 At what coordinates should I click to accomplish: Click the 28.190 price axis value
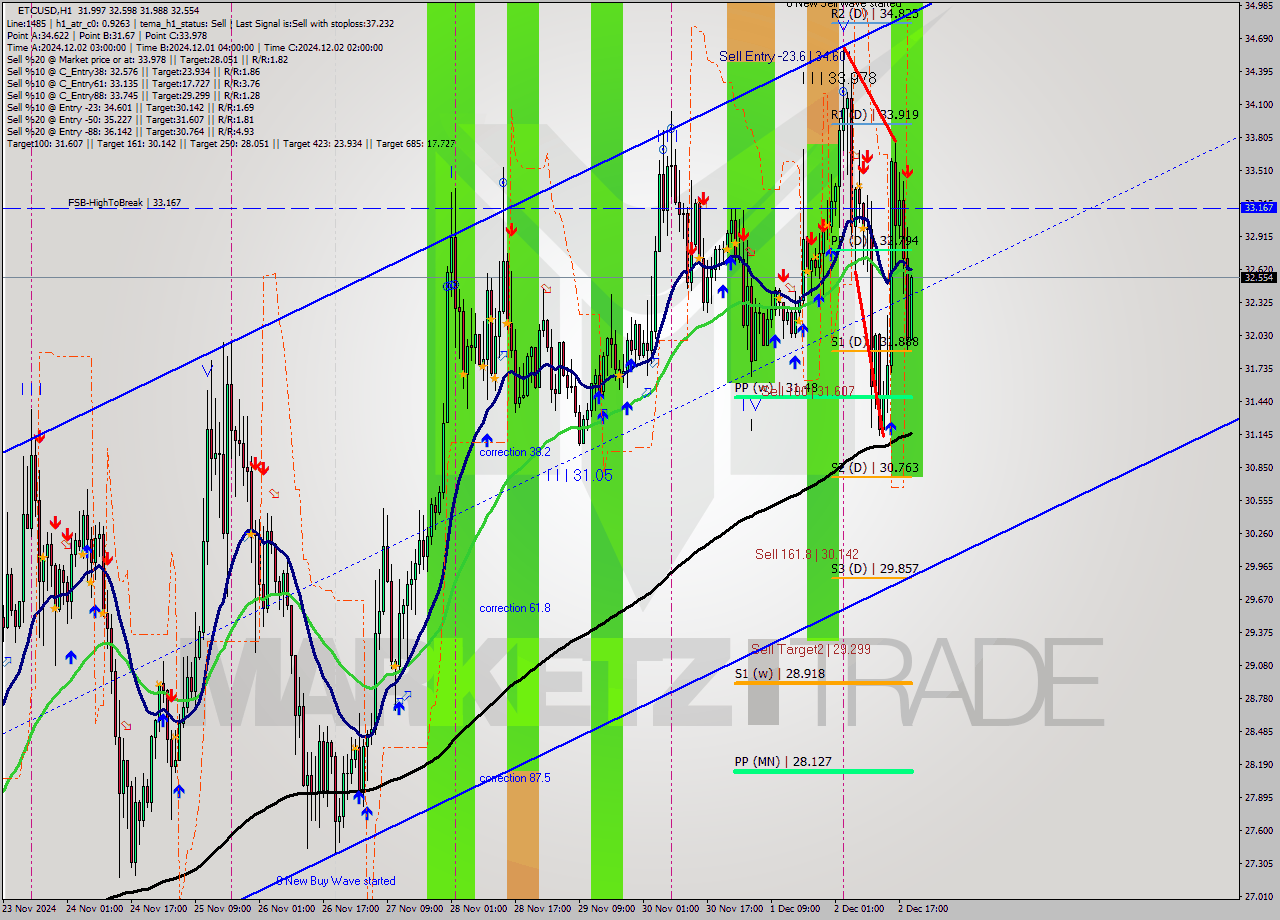(1259, 764)
